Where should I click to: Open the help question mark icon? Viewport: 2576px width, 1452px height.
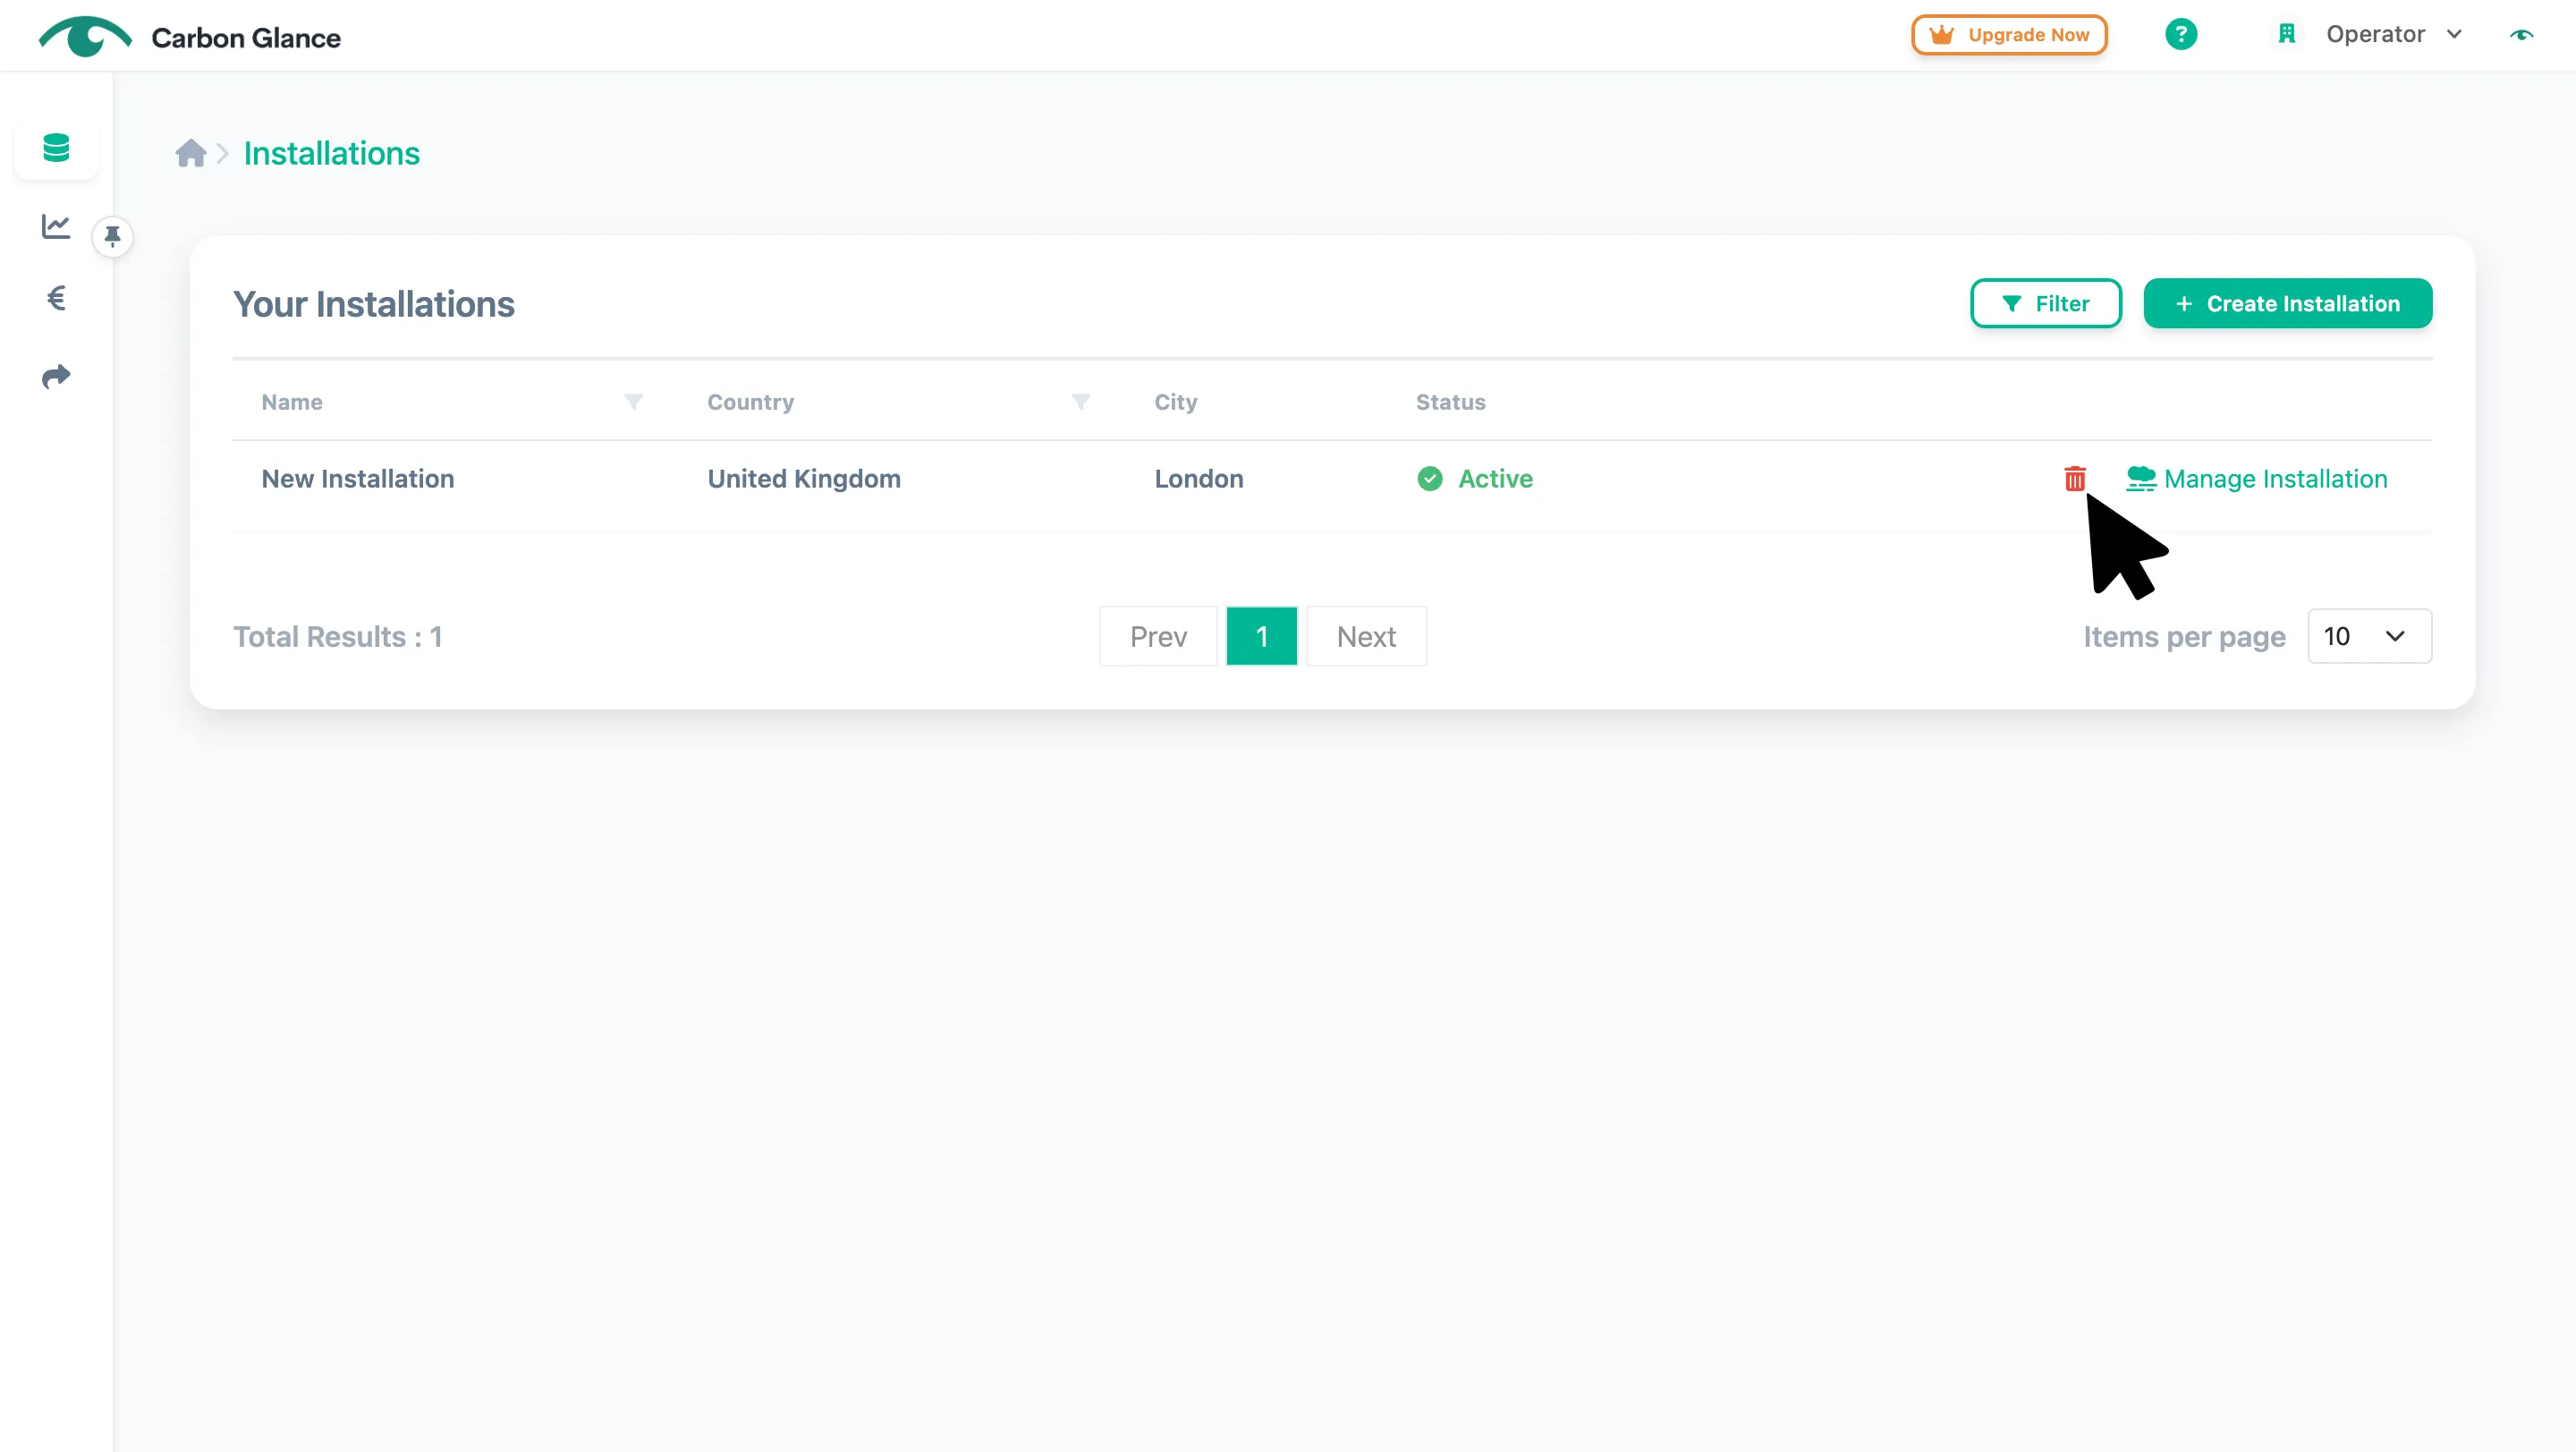click(2181, 35)
